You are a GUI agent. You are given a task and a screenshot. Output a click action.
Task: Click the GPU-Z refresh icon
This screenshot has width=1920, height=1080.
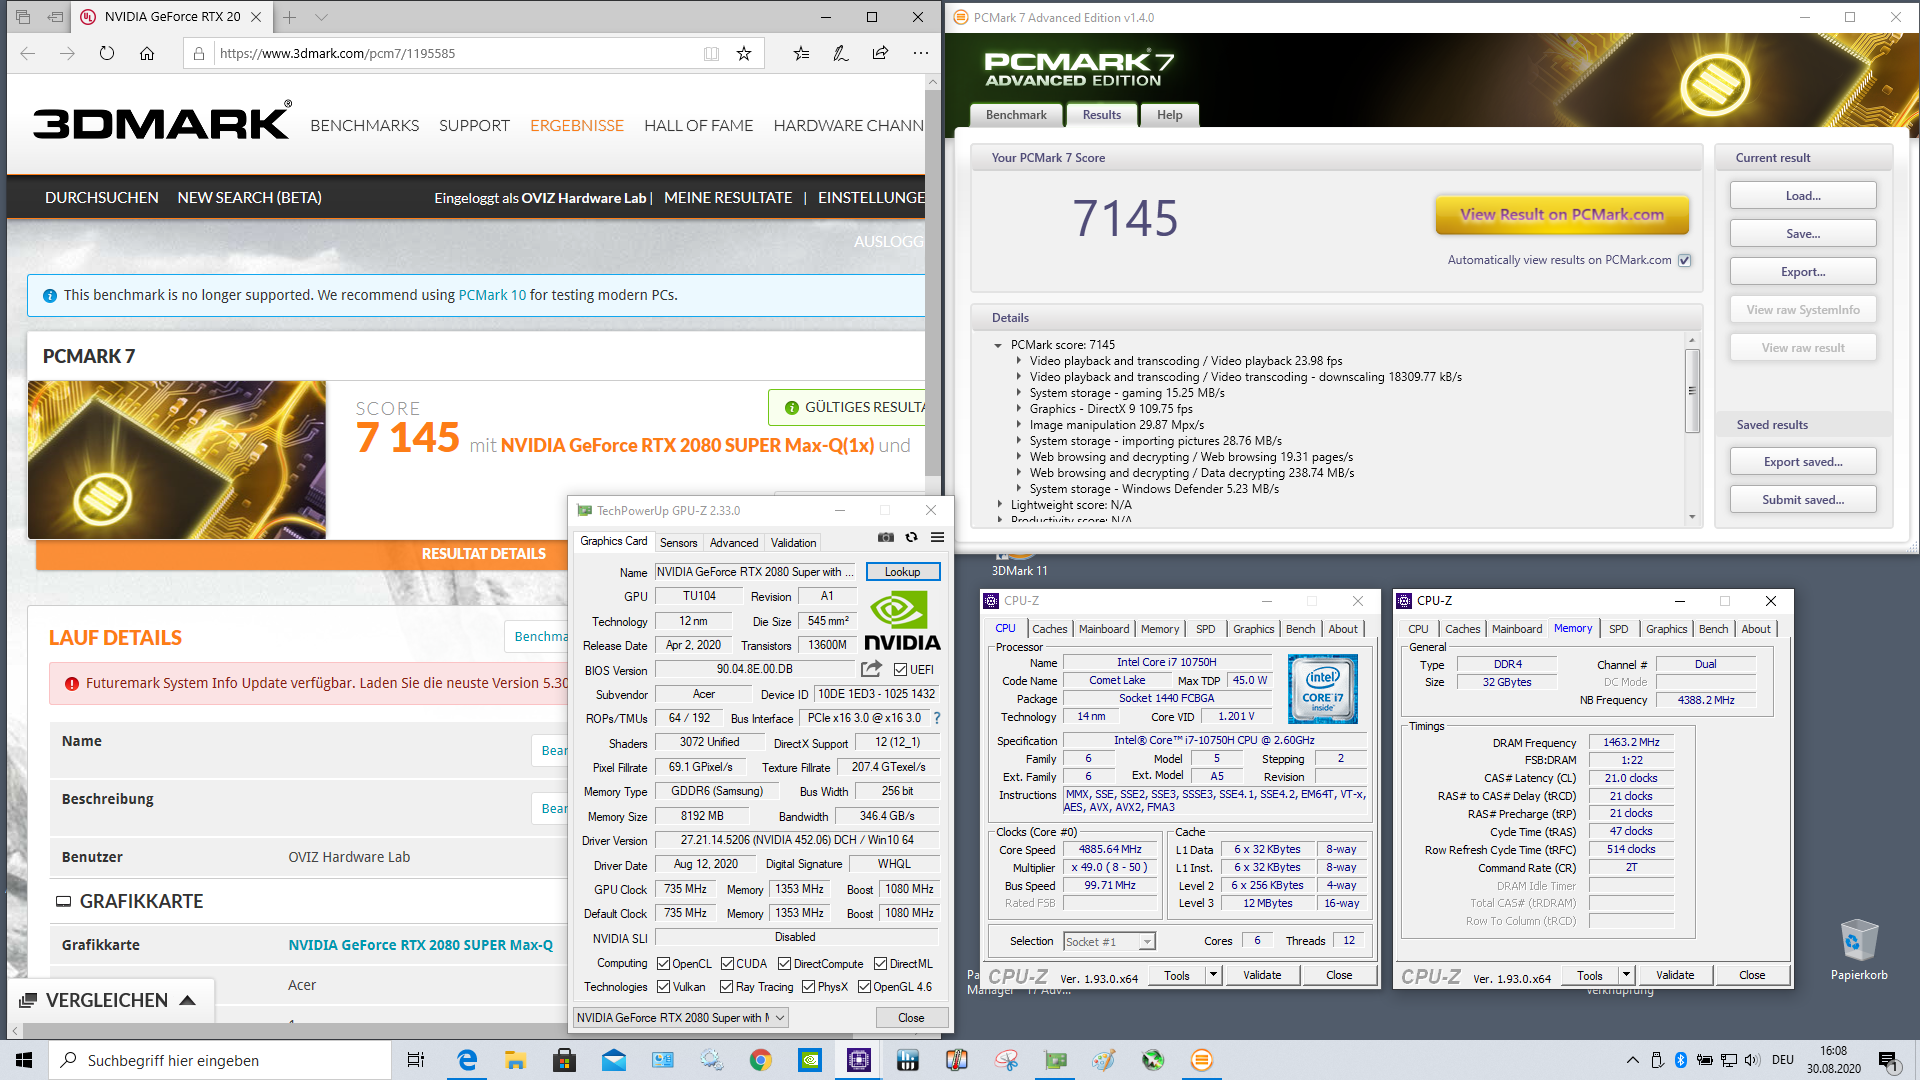click(x=911, y=538)
